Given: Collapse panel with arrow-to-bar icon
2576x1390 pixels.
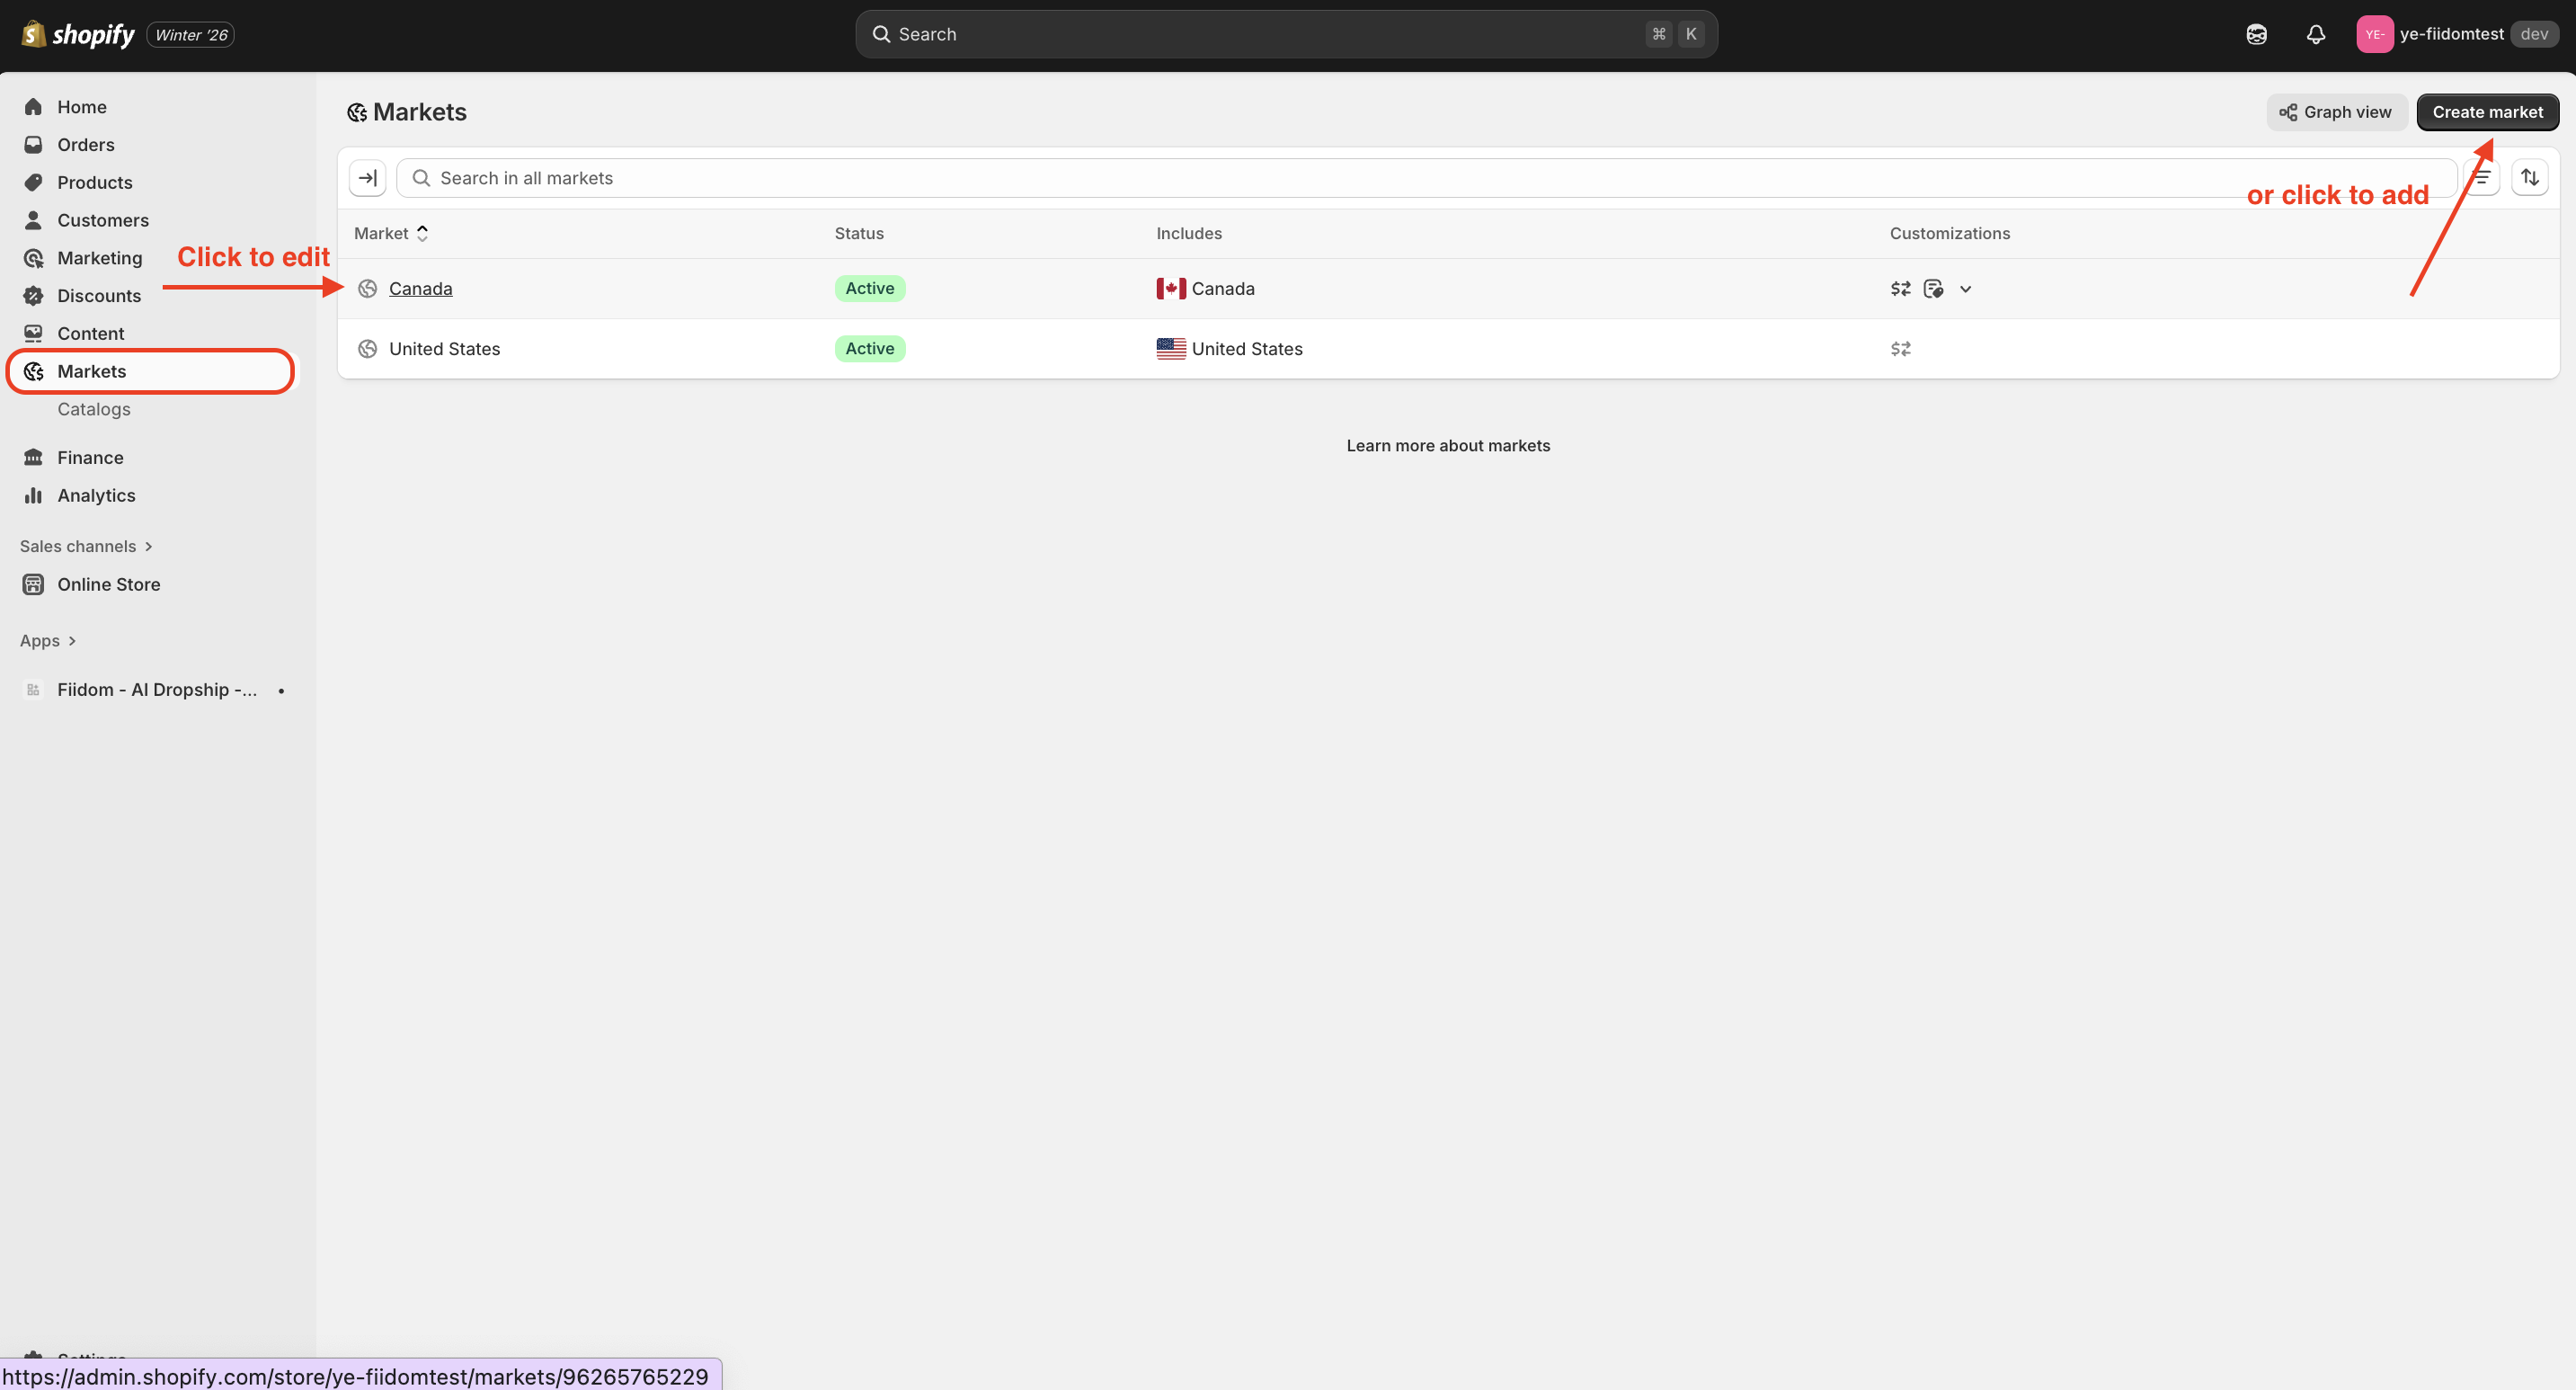Looking at the screenshot, I should [367, 178].
